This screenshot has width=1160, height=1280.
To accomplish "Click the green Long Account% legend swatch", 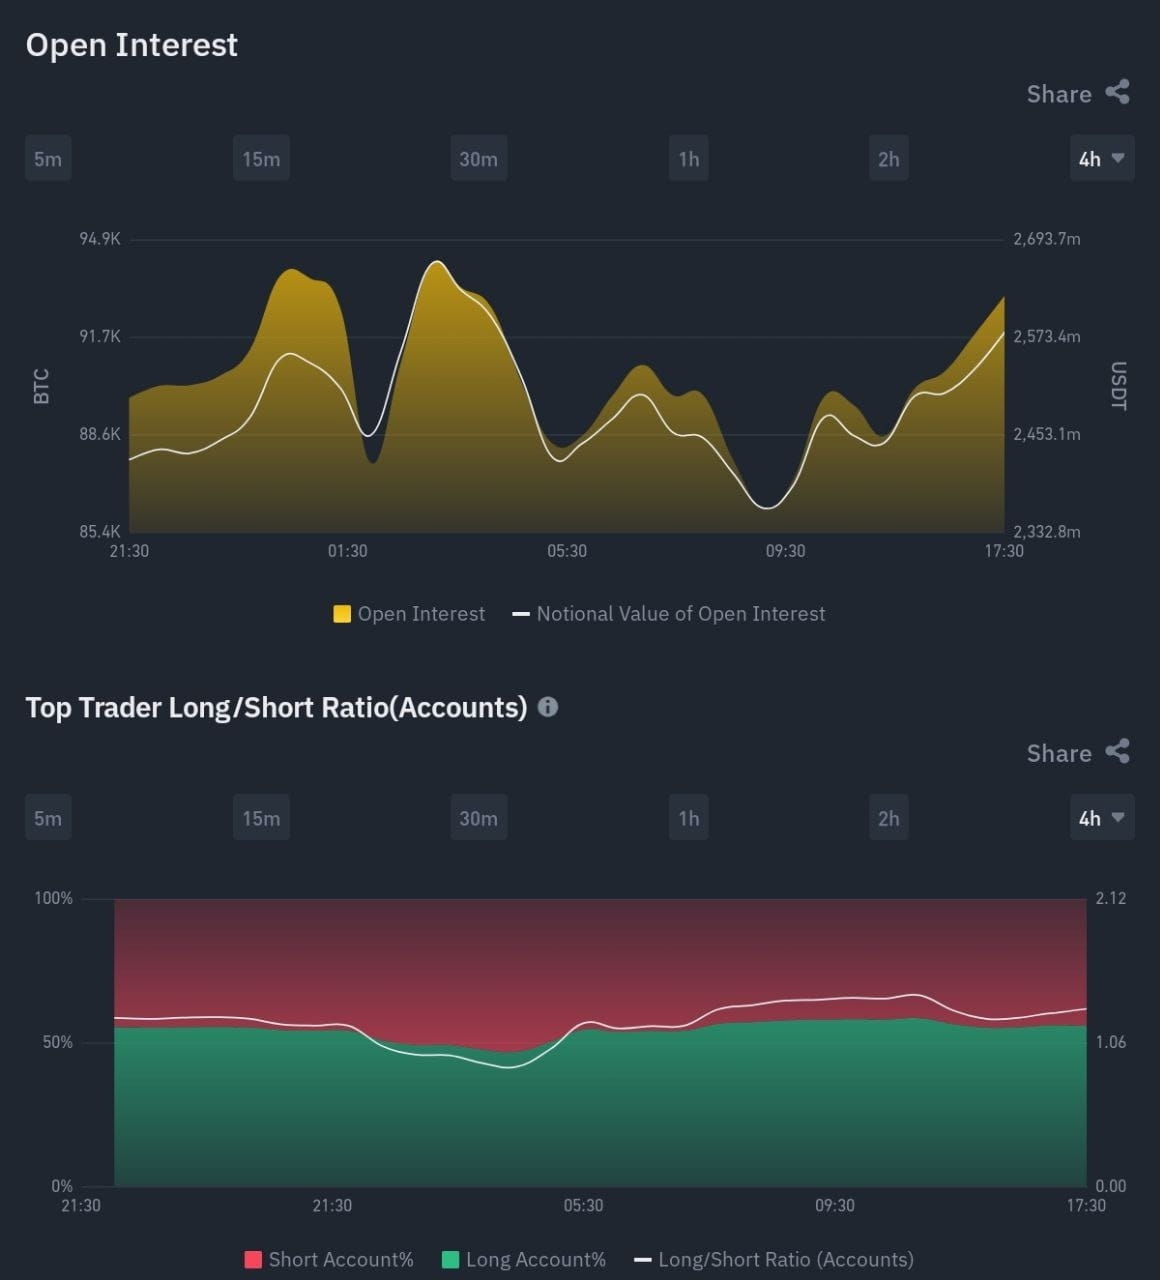I will [x=452, y=1259].
